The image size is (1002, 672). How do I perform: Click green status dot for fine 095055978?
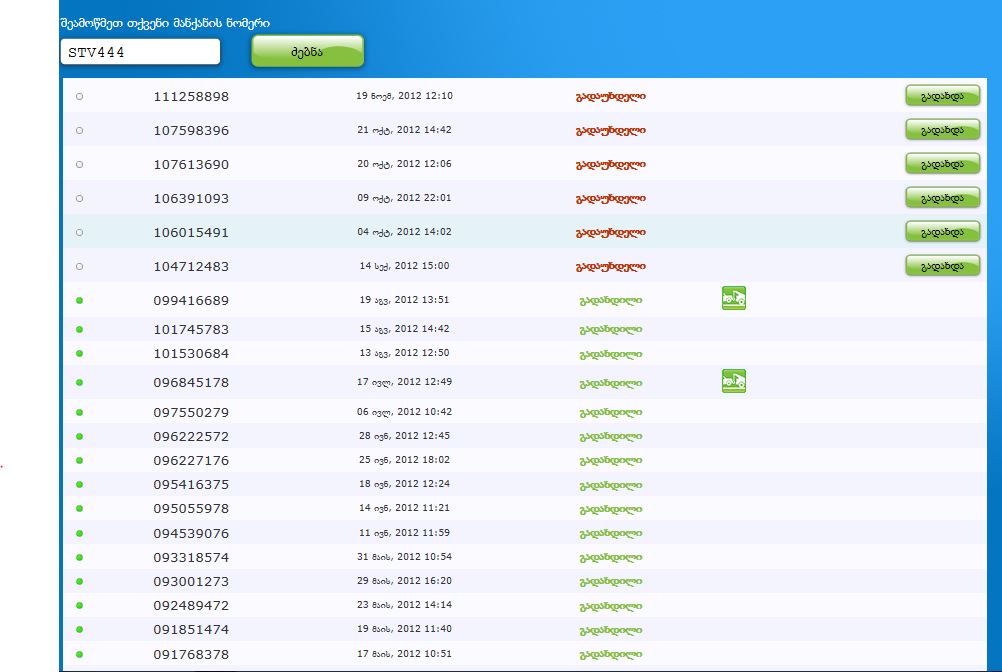[x=79, y=508]
